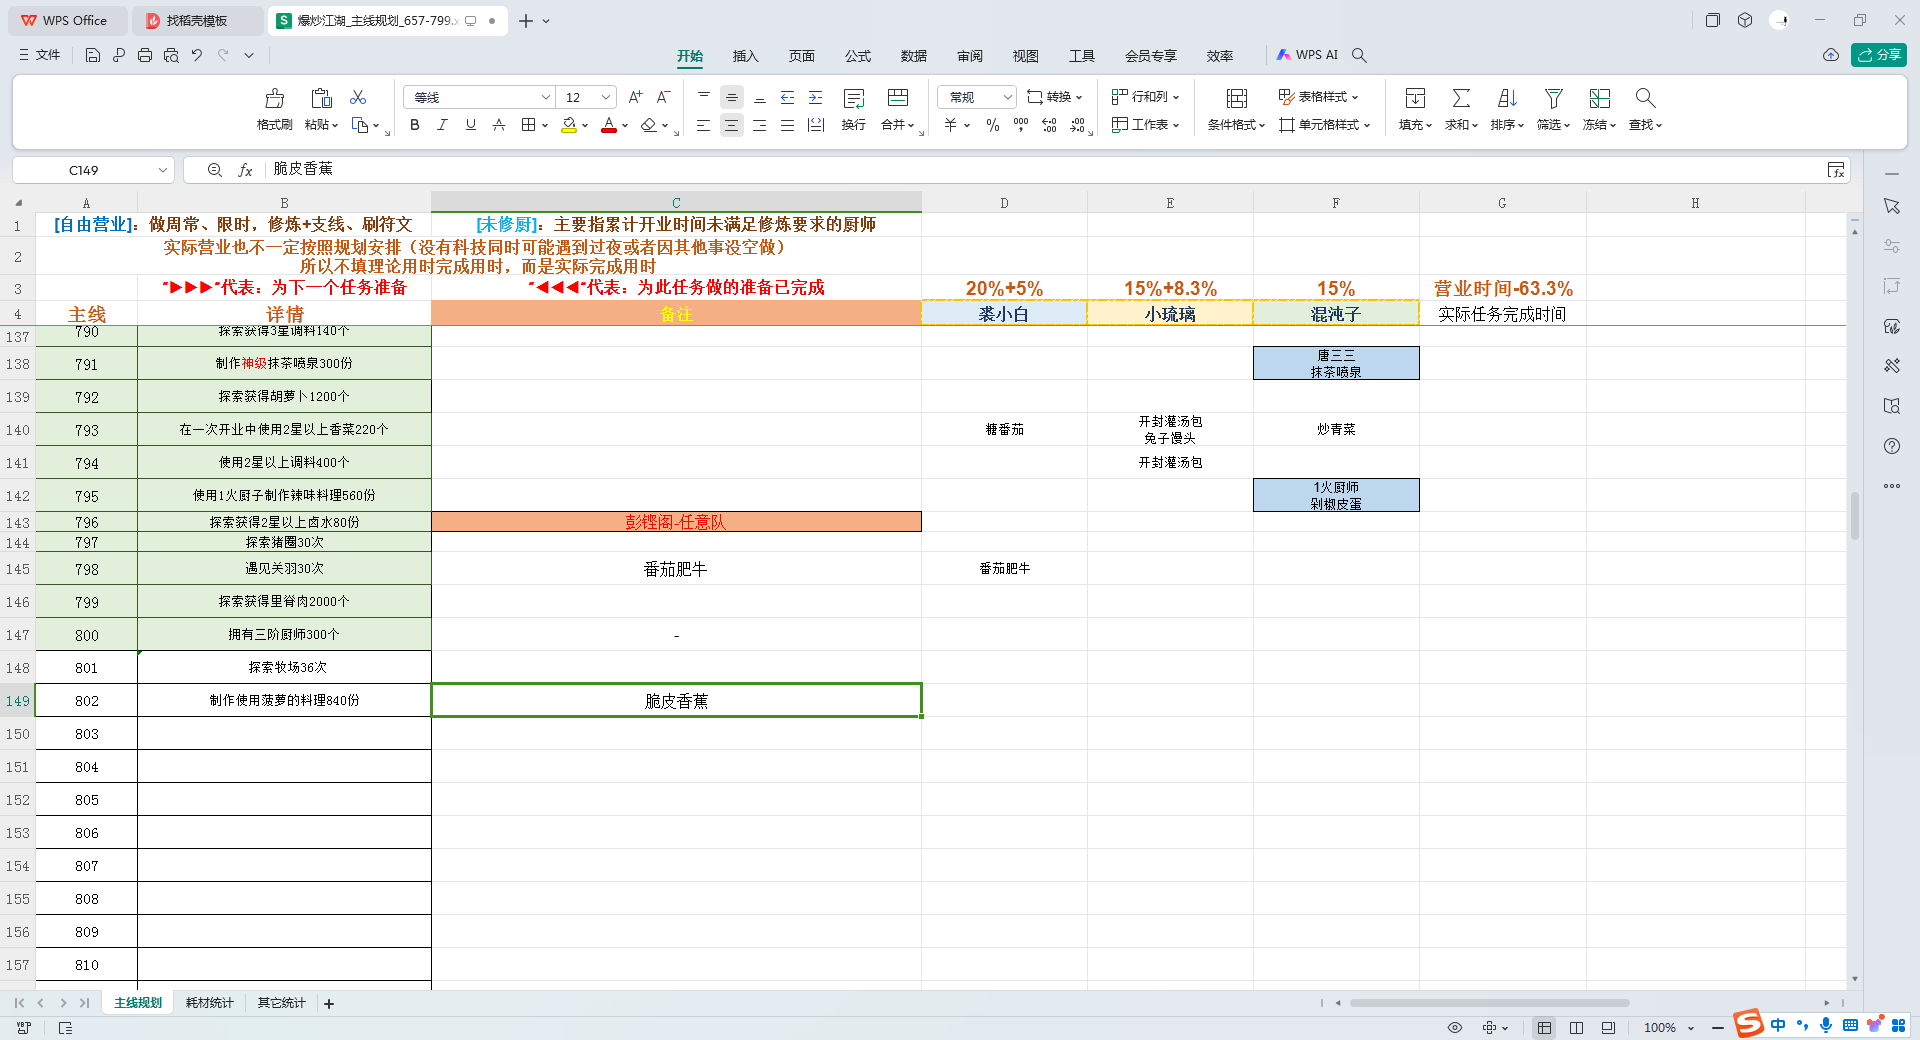Select the 唐三三 抹茶喷泉 cell
1920x1040 pixels.
[x=1336, y=363]
